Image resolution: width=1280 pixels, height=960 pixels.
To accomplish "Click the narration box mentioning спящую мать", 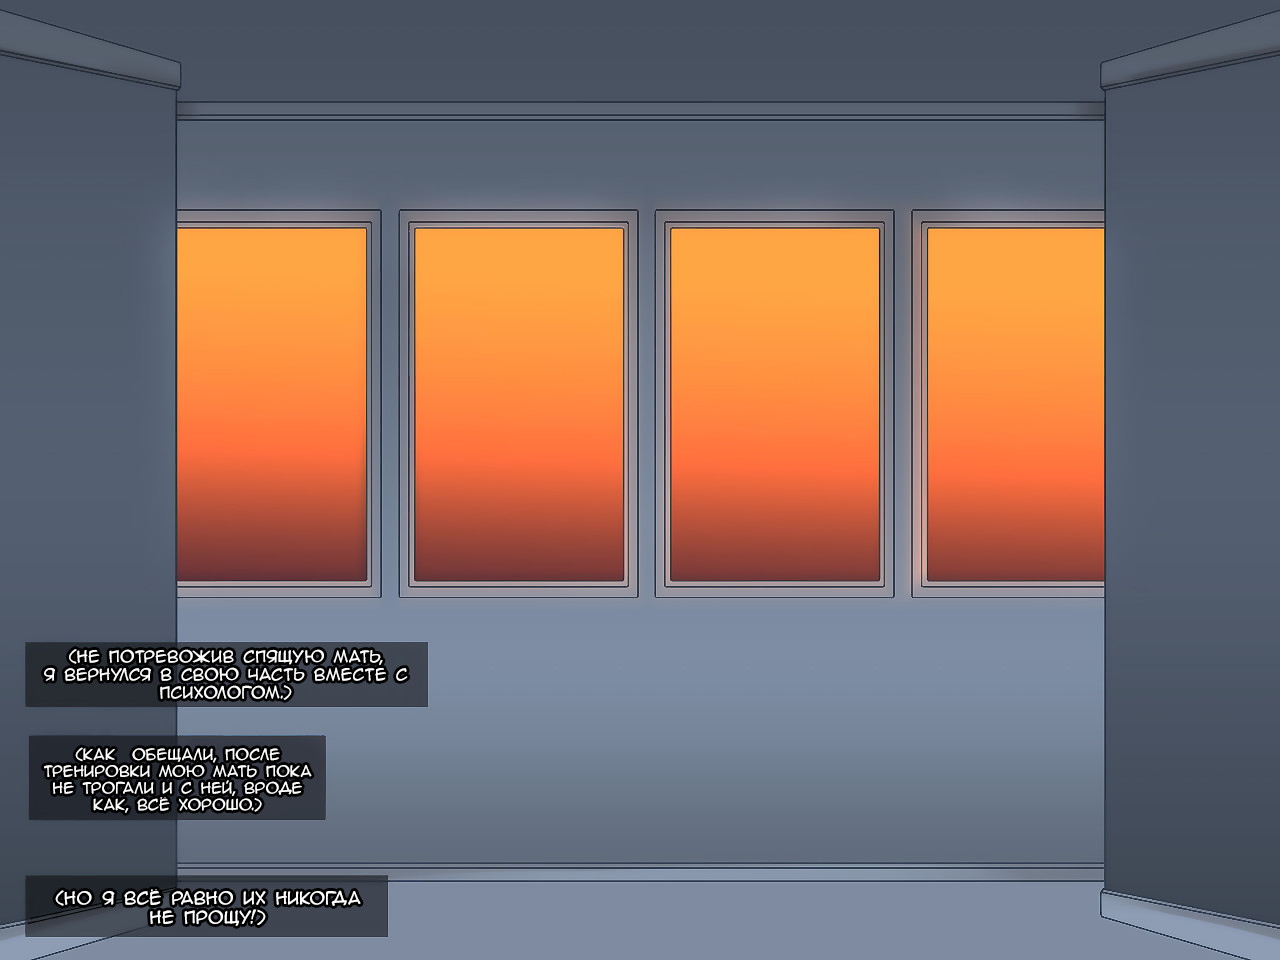I will click(226, 675).
